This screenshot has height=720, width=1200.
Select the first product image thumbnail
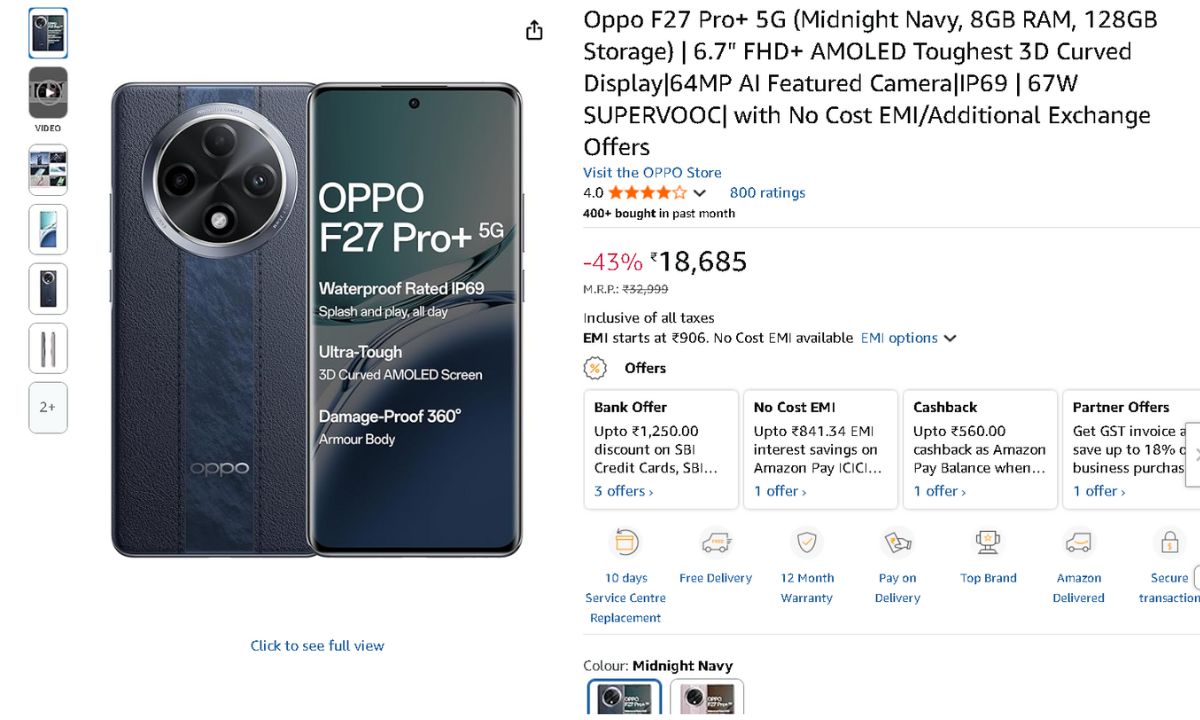tap(48, 33)
